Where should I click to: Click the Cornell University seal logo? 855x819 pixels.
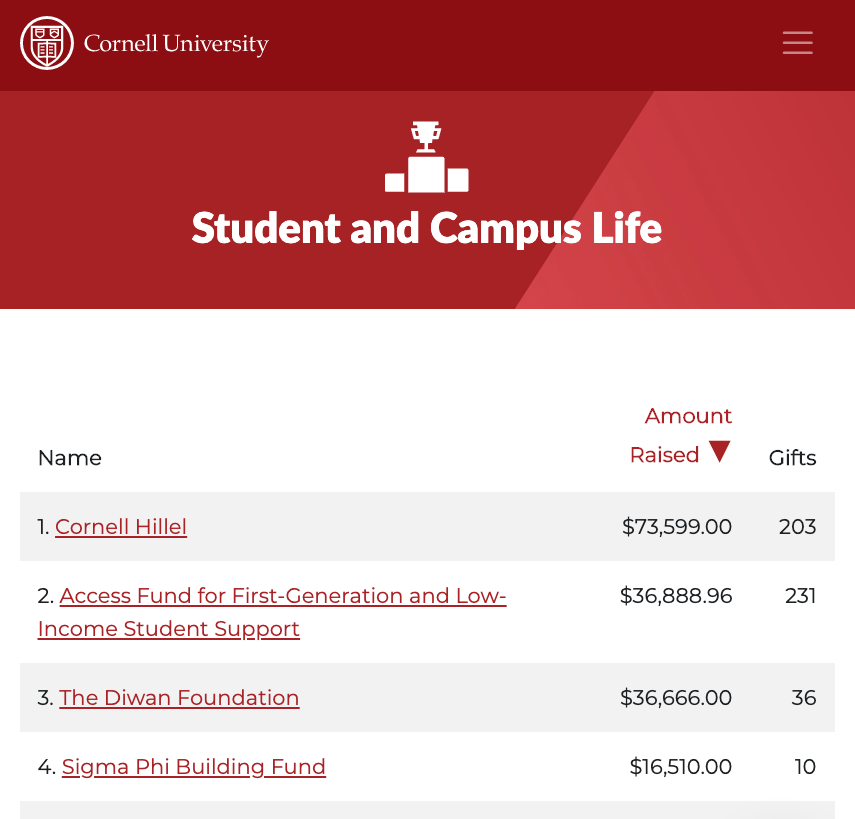[47, 43]
